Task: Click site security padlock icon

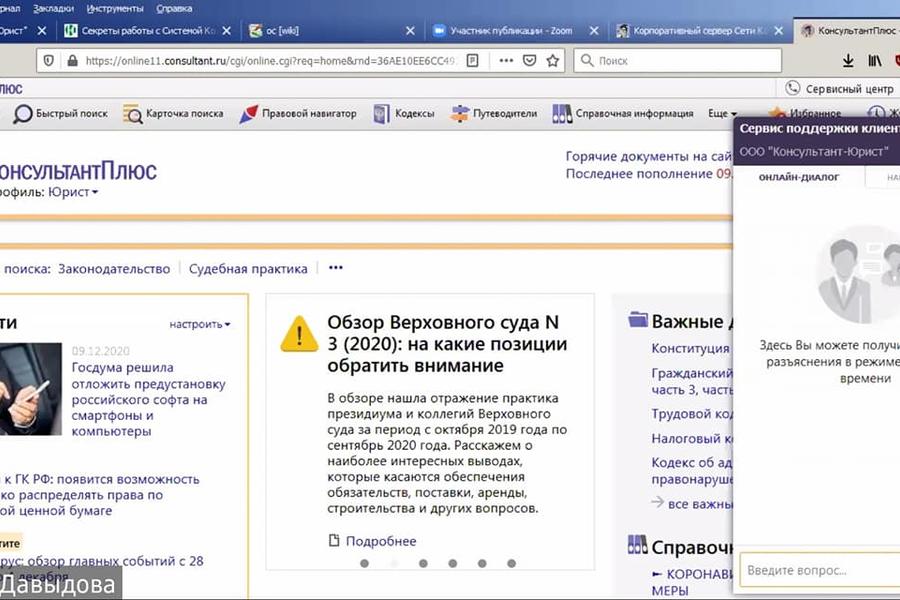Action: 72,60
